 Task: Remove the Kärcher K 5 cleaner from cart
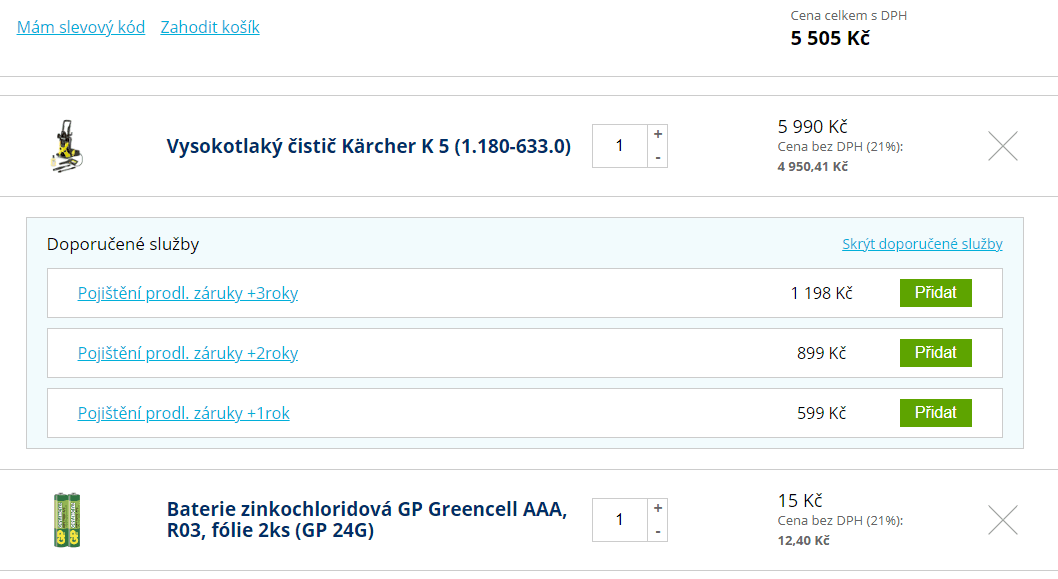point(1002,145)
